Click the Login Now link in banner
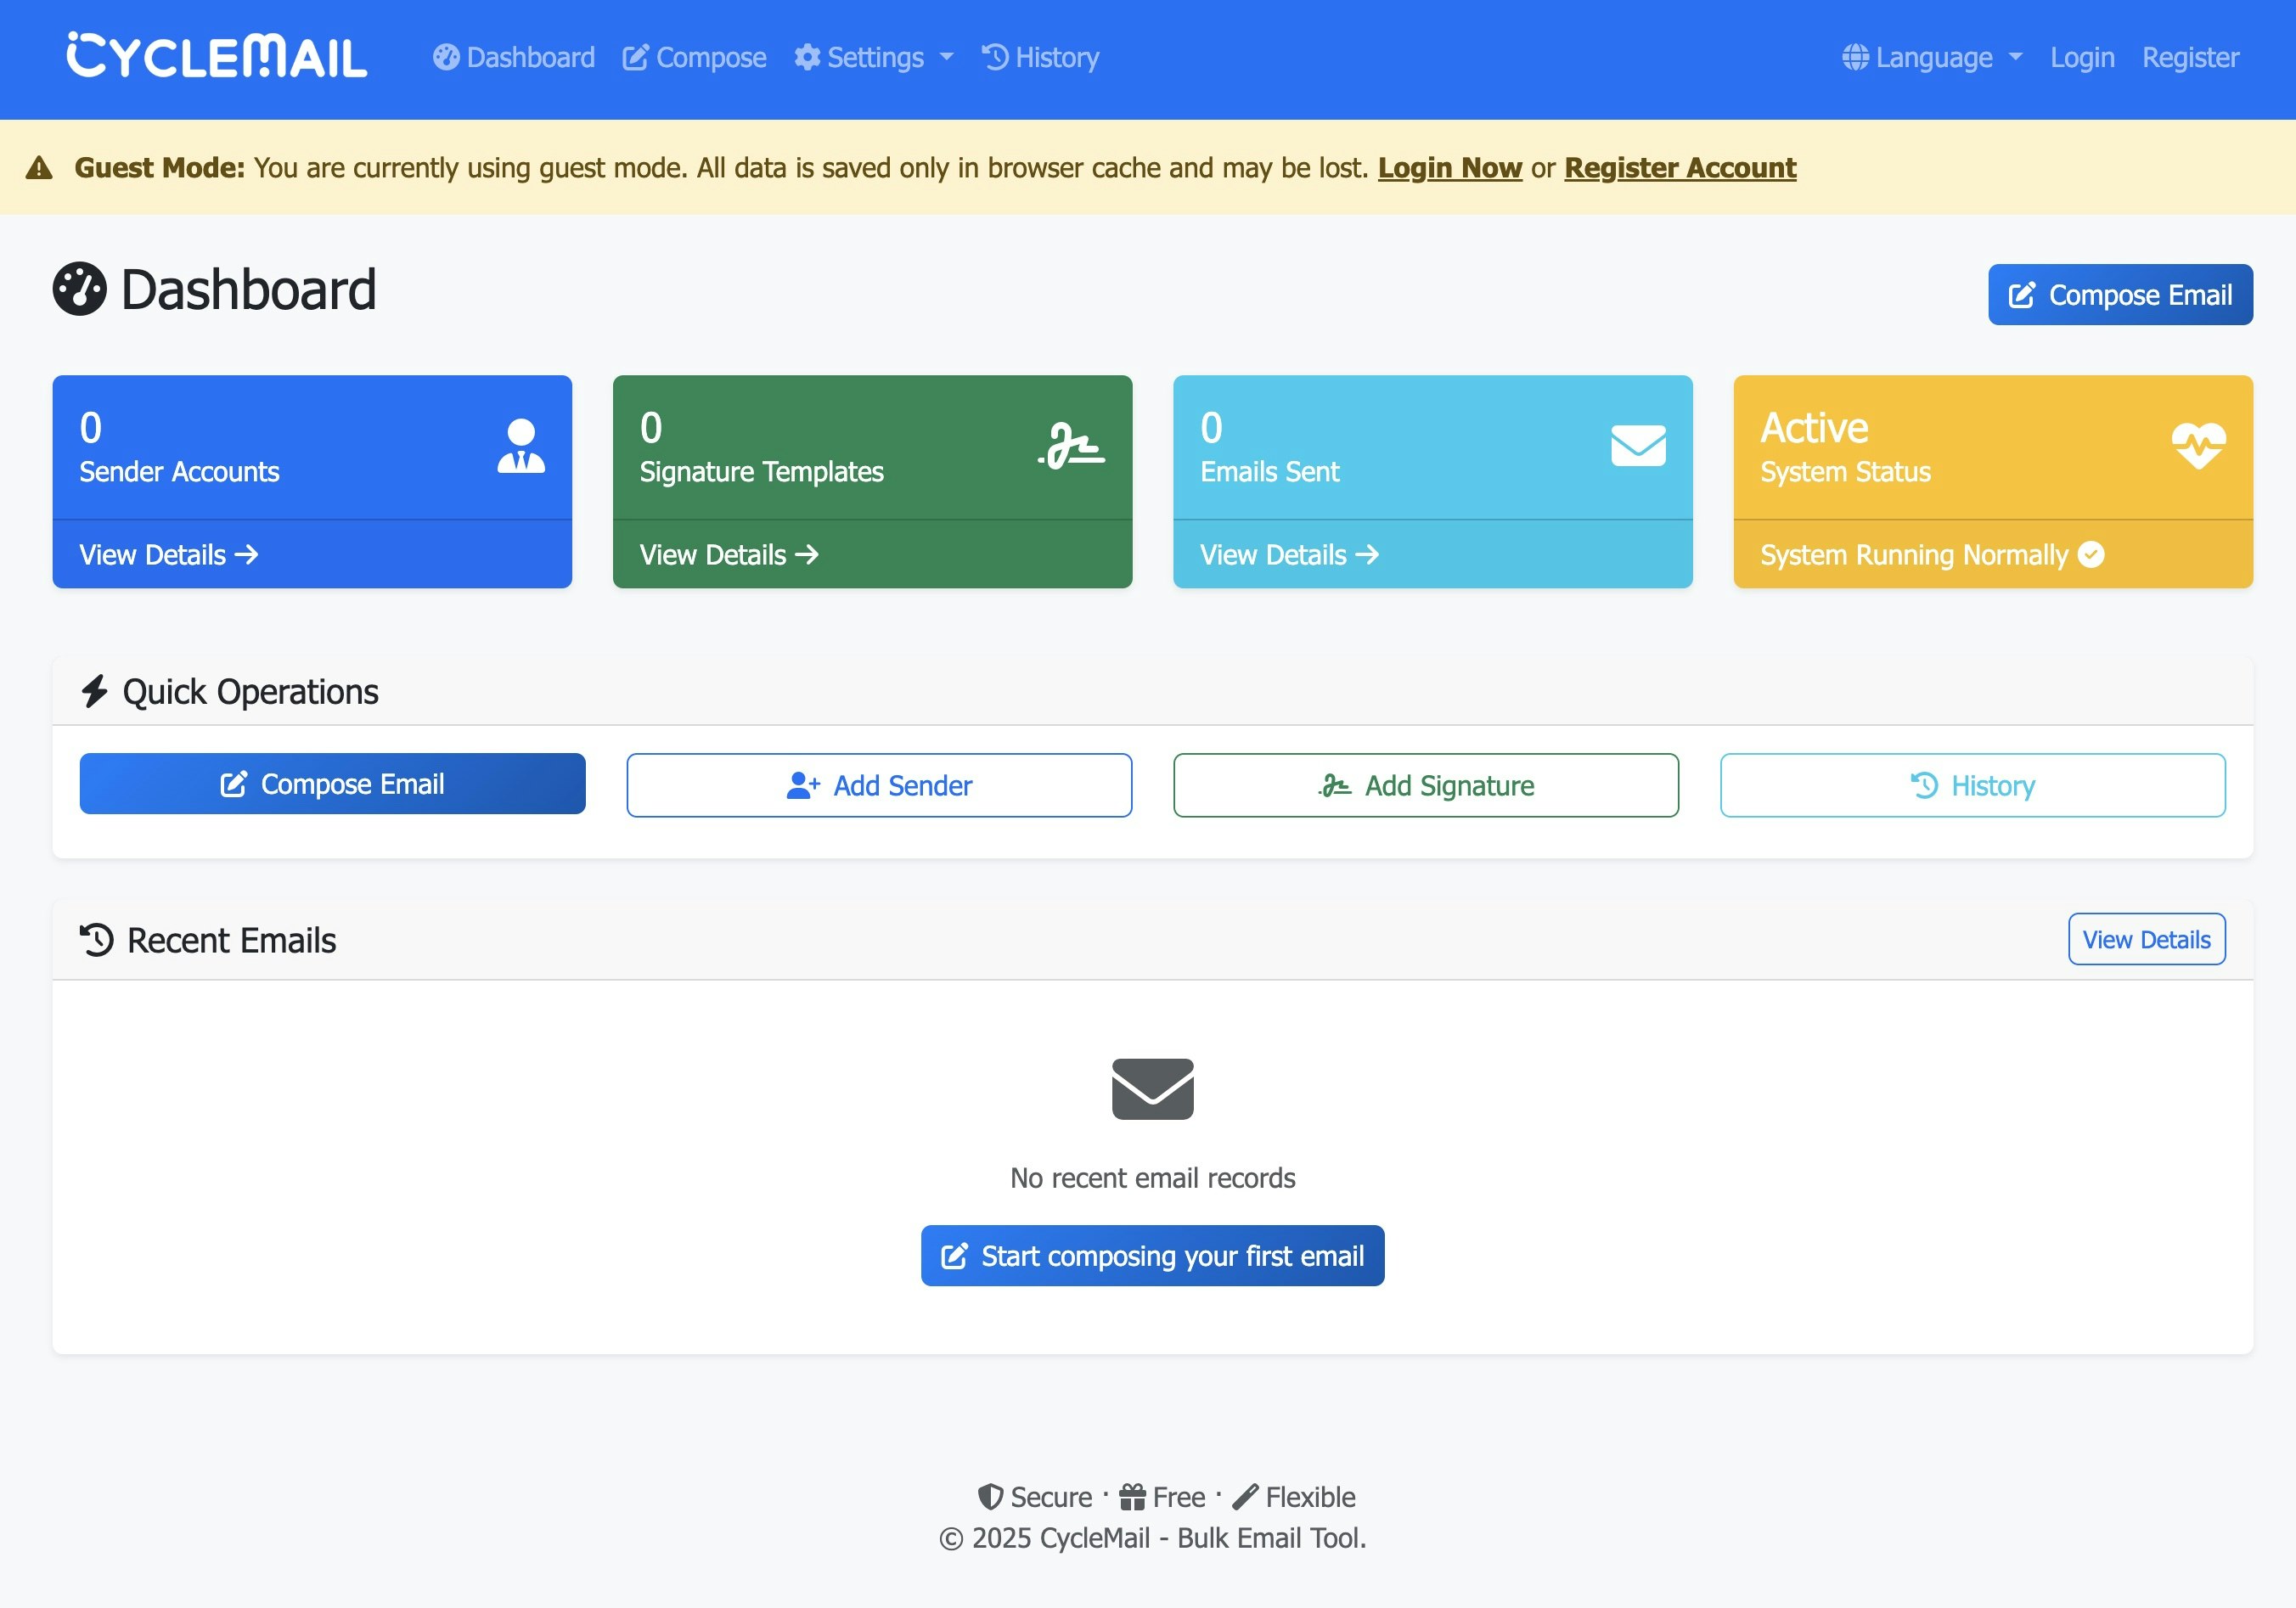The height and width of the screenshot is (1608, 2296). pyautogui.click(x=1449, y=168)
